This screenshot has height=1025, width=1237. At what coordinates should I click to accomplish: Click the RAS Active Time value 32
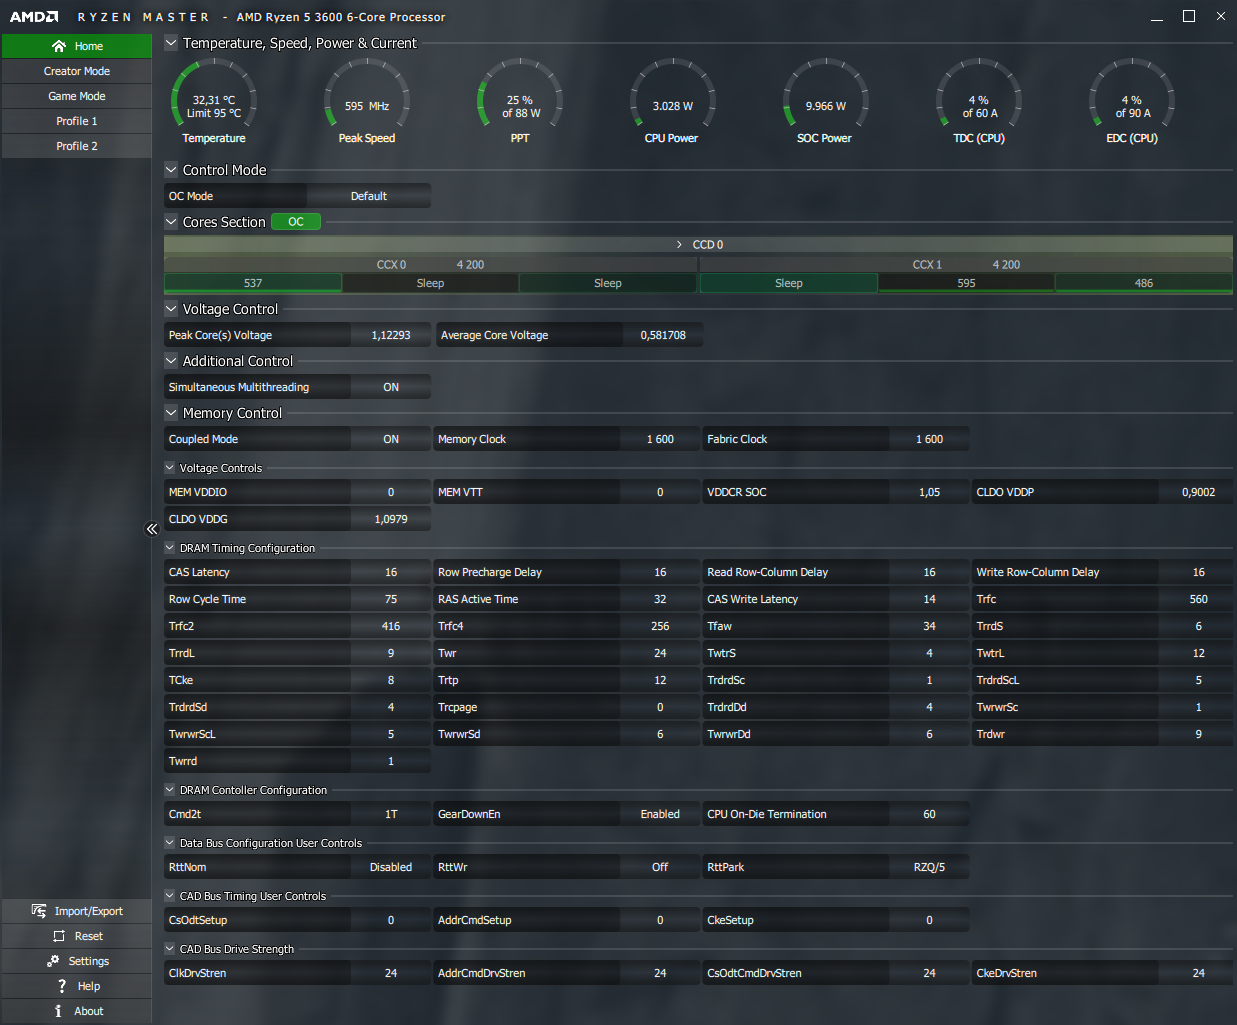[660, 599]
